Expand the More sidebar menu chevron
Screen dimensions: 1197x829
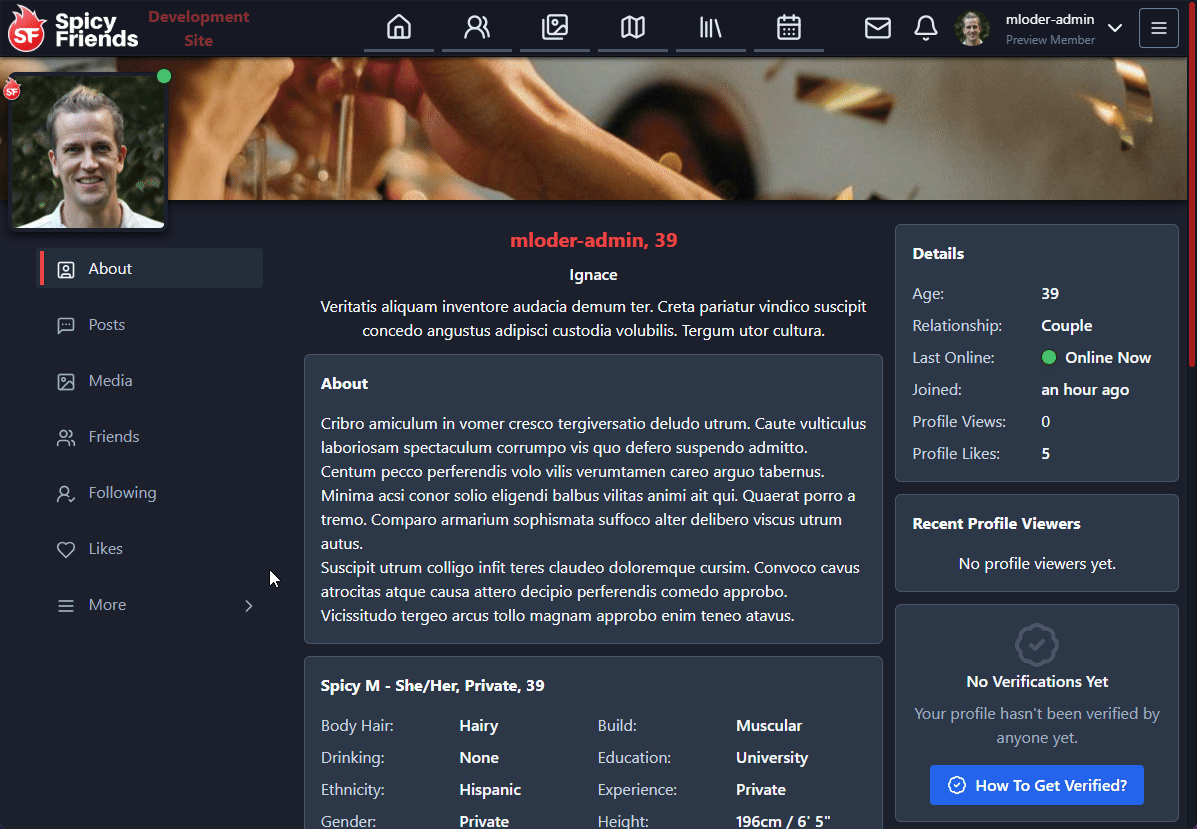249,605
